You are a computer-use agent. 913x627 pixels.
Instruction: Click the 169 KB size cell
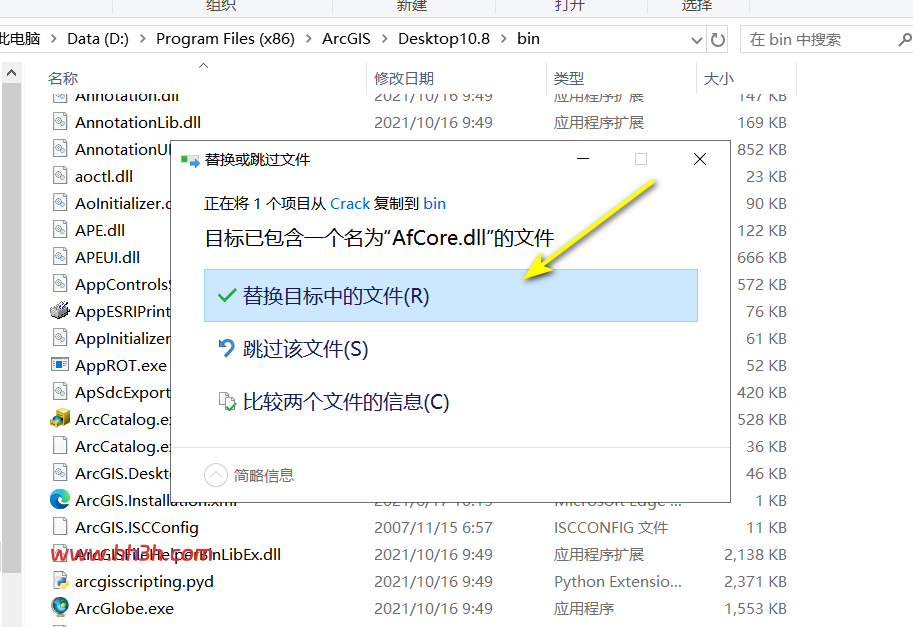762,122
